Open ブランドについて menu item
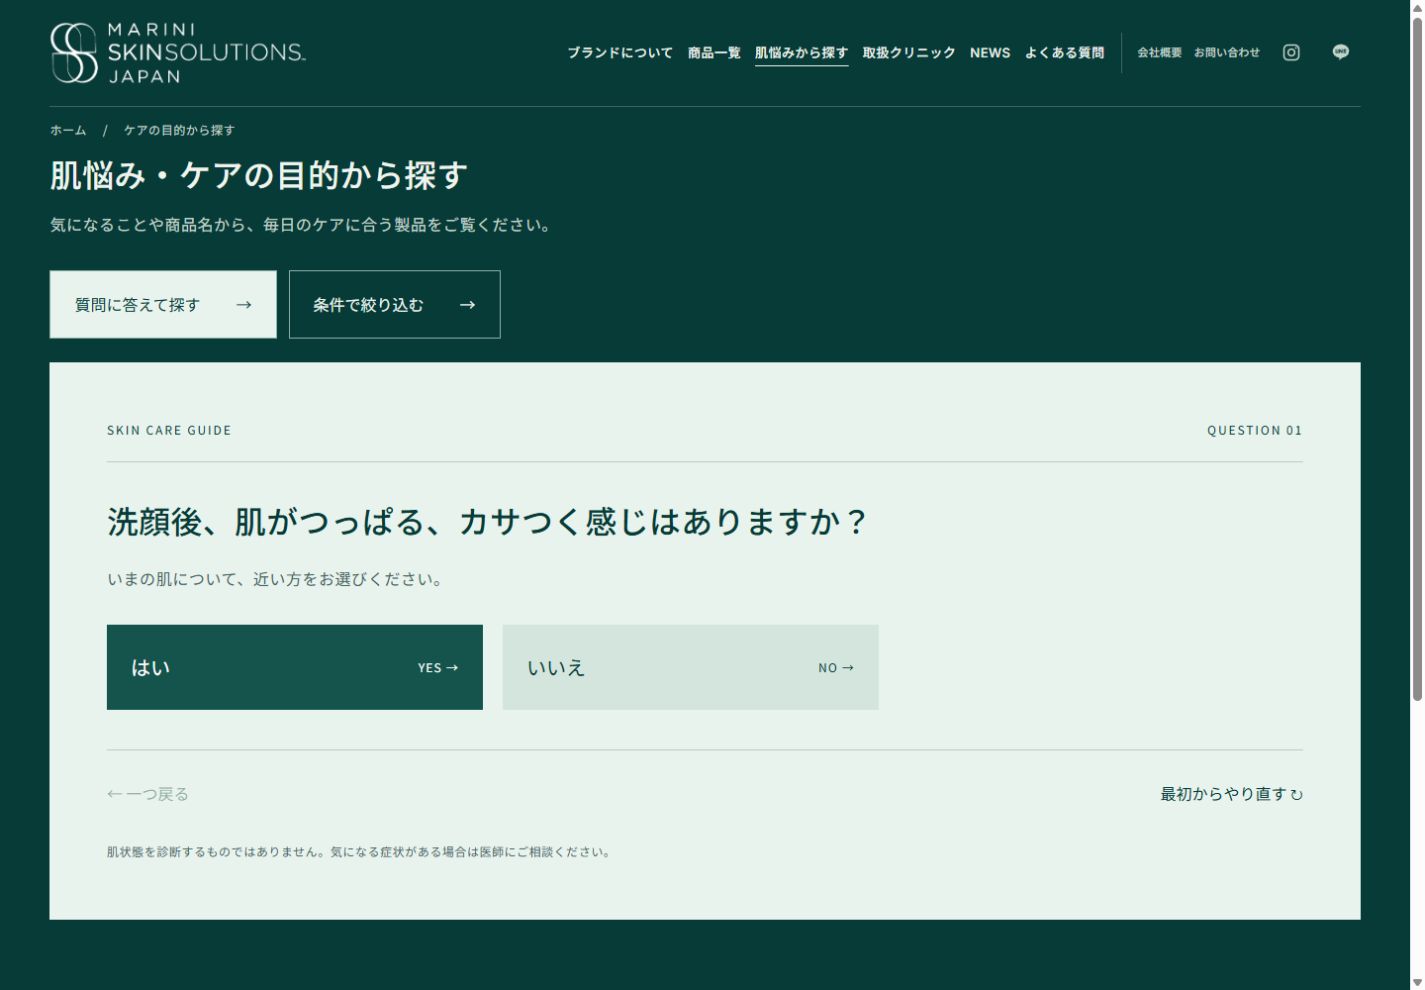Viewport: 1425px width, 990px height. (x=620, y=53)
